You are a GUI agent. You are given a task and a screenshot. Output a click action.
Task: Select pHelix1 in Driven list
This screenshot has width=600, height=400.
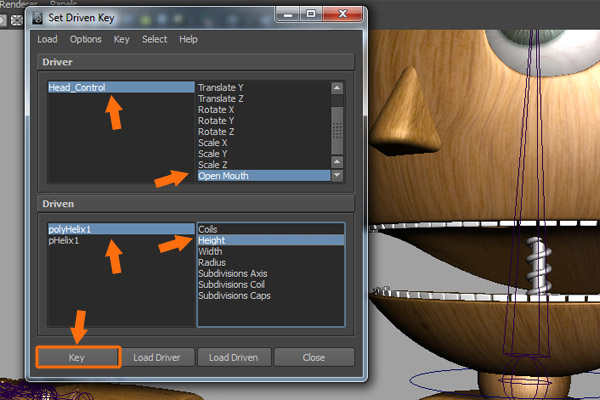(x=121, y=240)
